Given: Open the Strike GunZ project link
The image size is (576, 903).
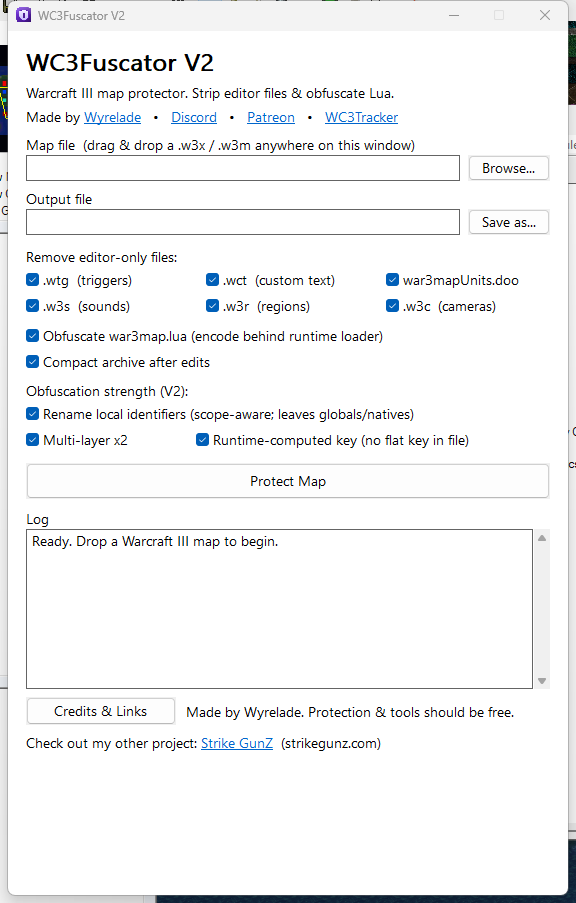Looking at the screenshot, I should [237, 743].
